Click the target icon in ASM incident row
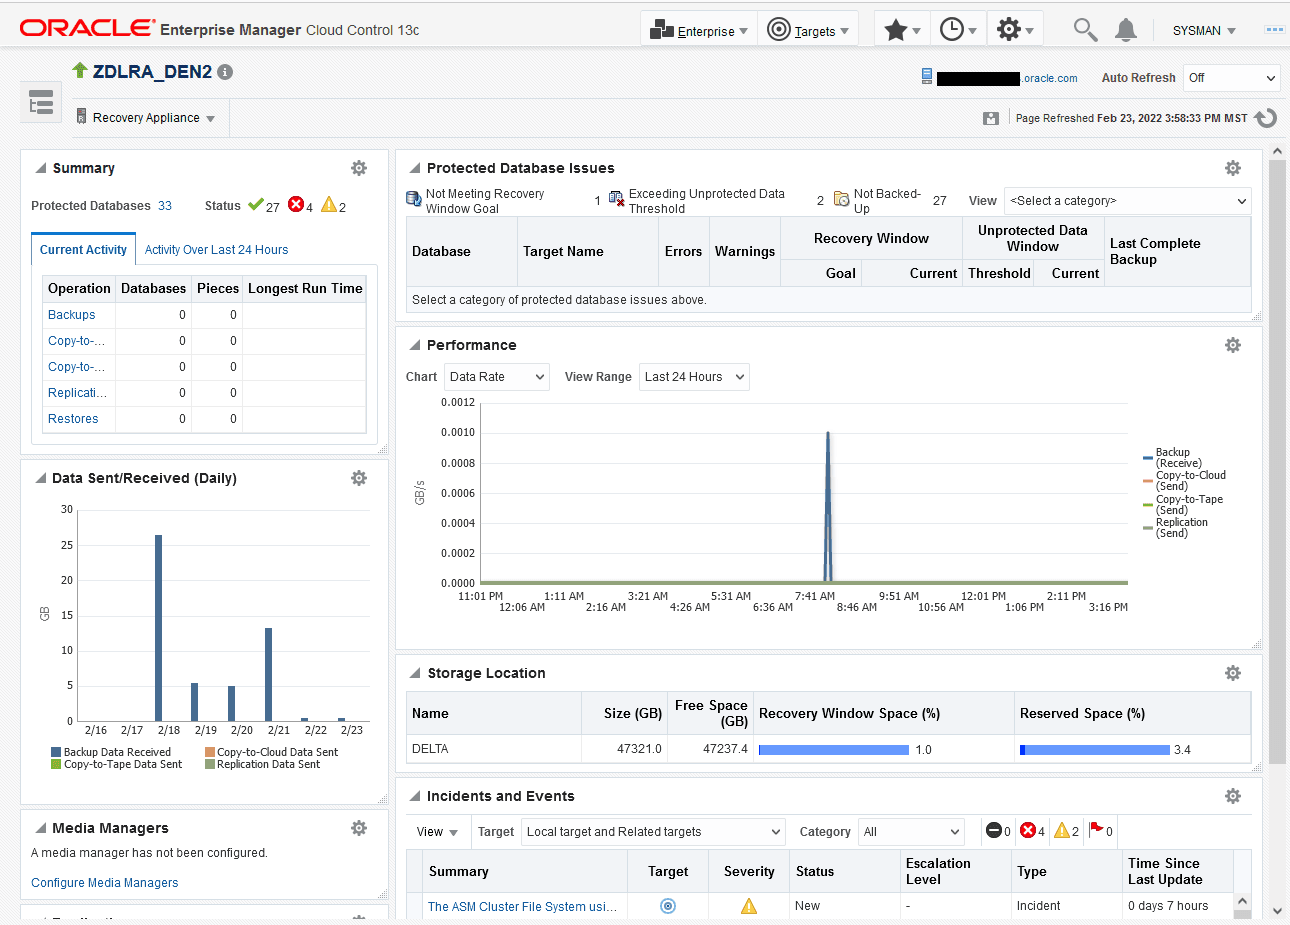This screenshot has height=925, width=1290. (668, 906)
